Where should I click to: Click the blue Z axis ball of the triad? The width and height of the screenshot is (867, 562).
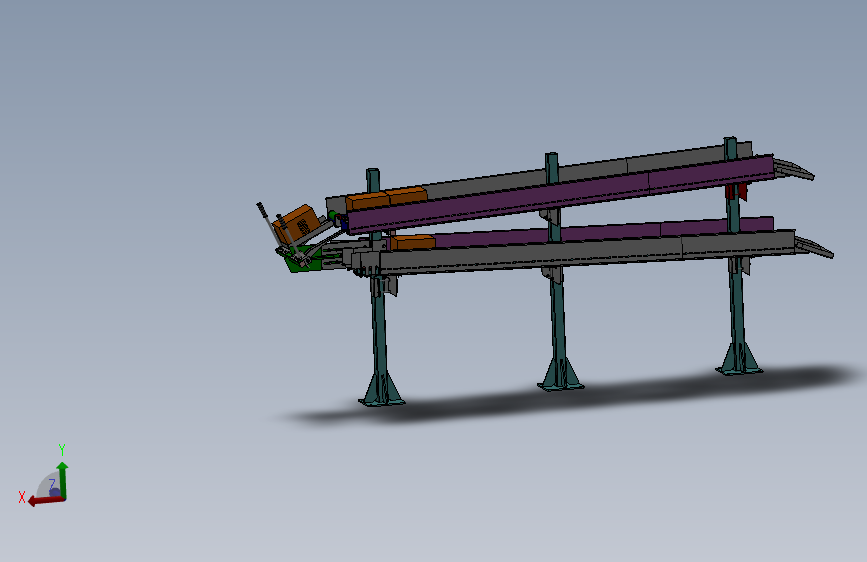(54, 492)
